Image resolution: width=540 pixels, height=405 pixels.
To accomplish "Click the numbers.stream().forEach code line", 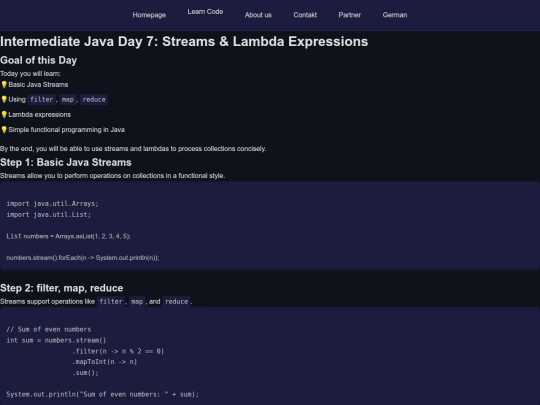I will pos(83,258).
